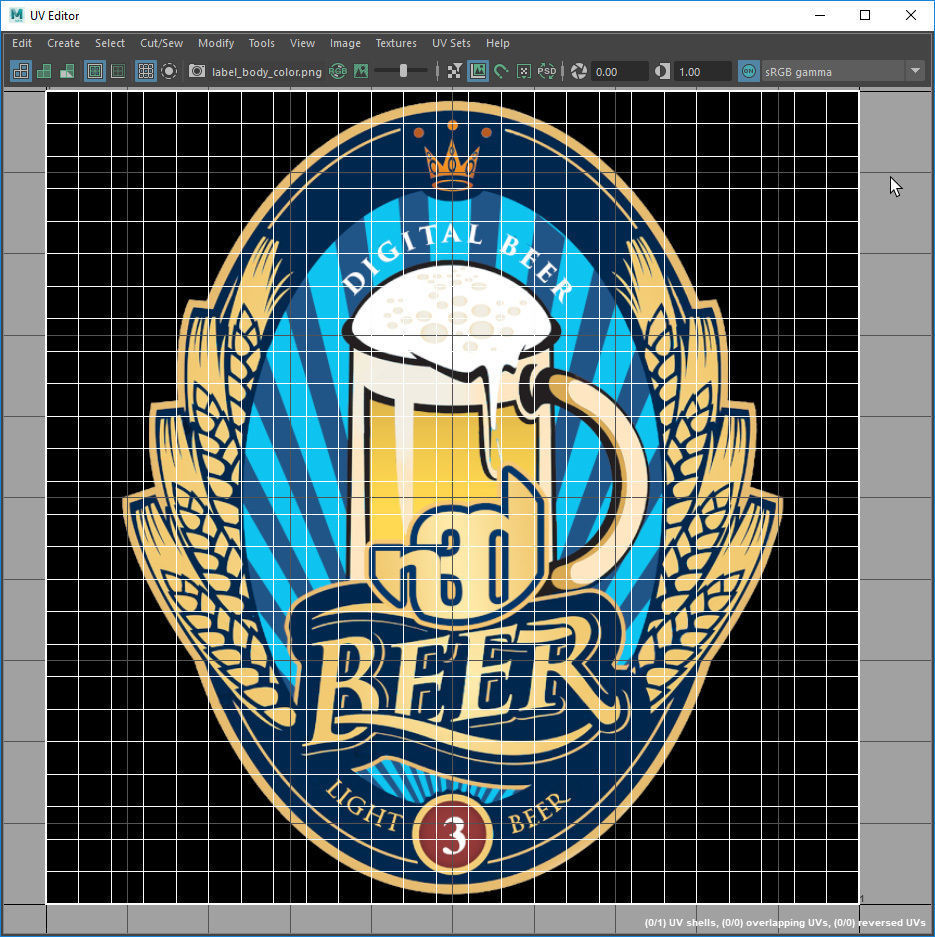Screen dimensions: 935x937
Task: Click the Maya logo in title bar
Action: pyautogui.click(x=17, y=15)
